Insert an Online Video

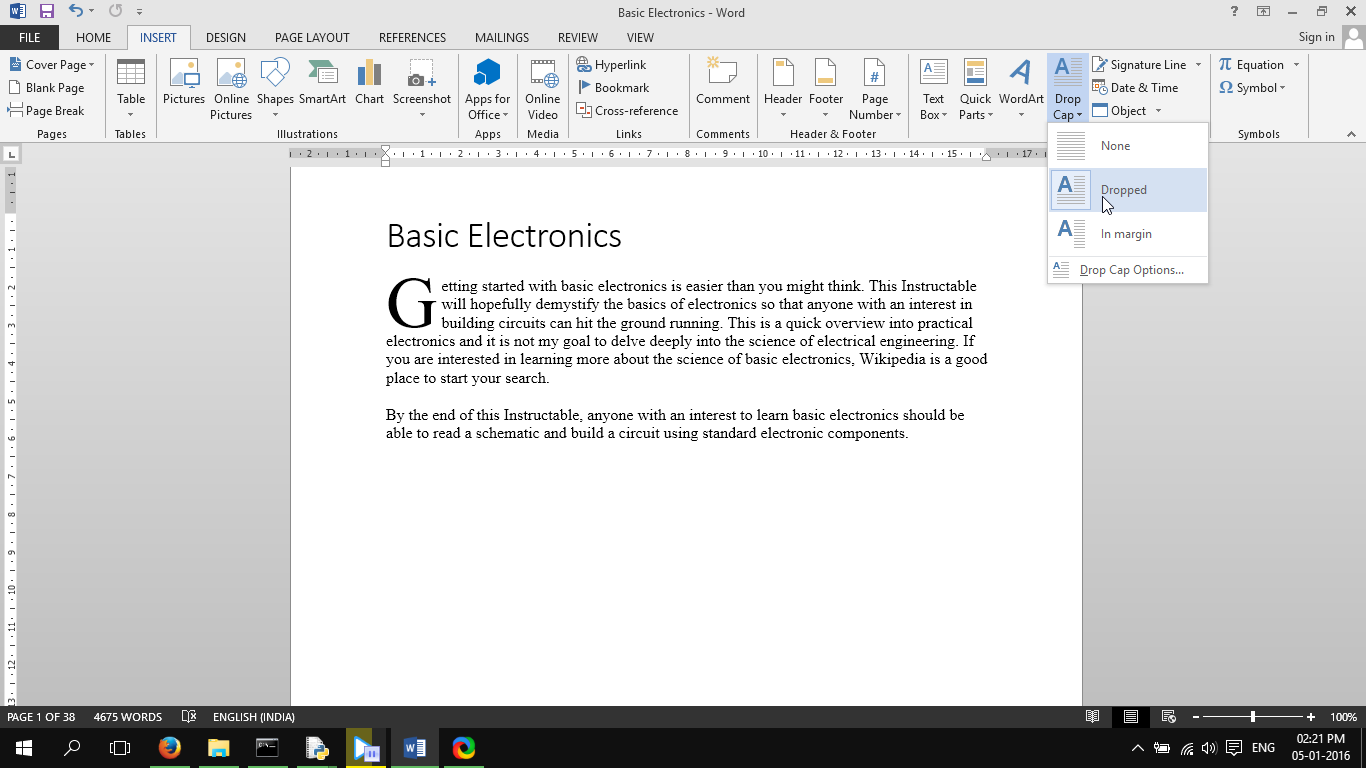(543, 90)
